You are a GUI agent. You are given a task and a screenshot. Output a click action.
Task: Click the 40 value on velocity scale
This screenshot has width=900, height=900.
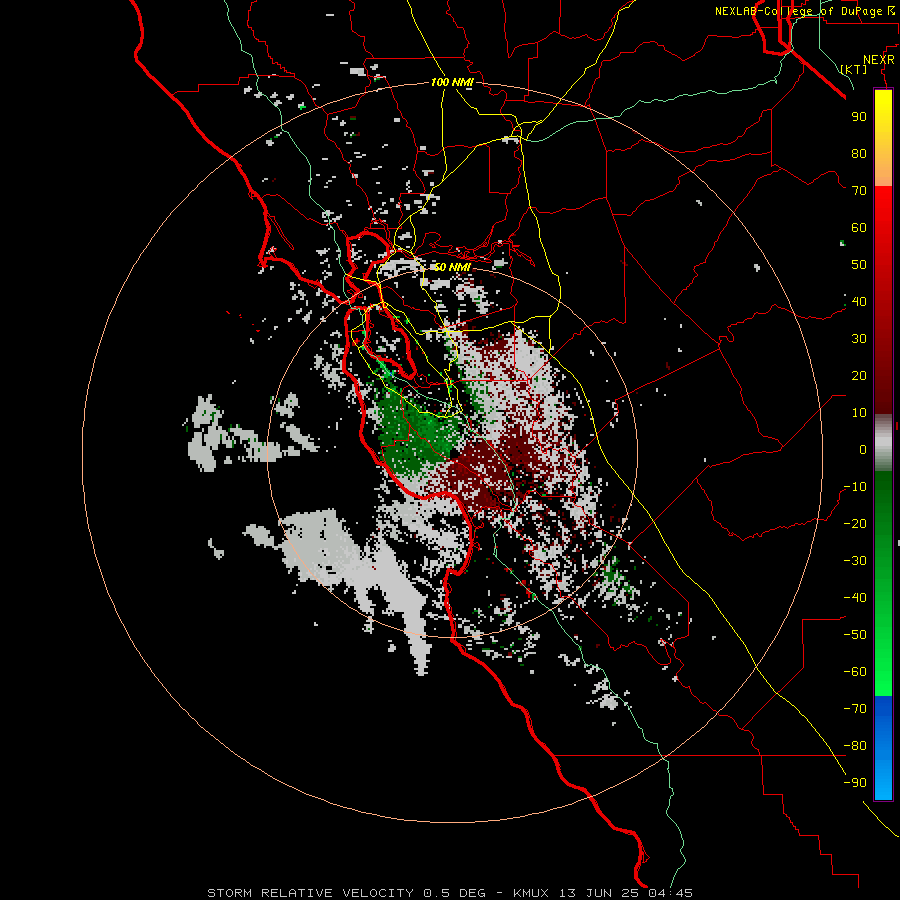point(859,301)
